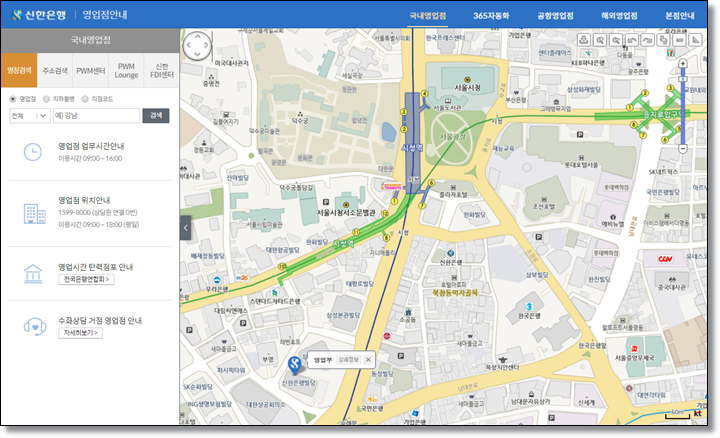This screenshot has width=720, height=438.
Task: Switch to the PWM Lounge tab
Action: pyautogui.click(x=126, y=70)
